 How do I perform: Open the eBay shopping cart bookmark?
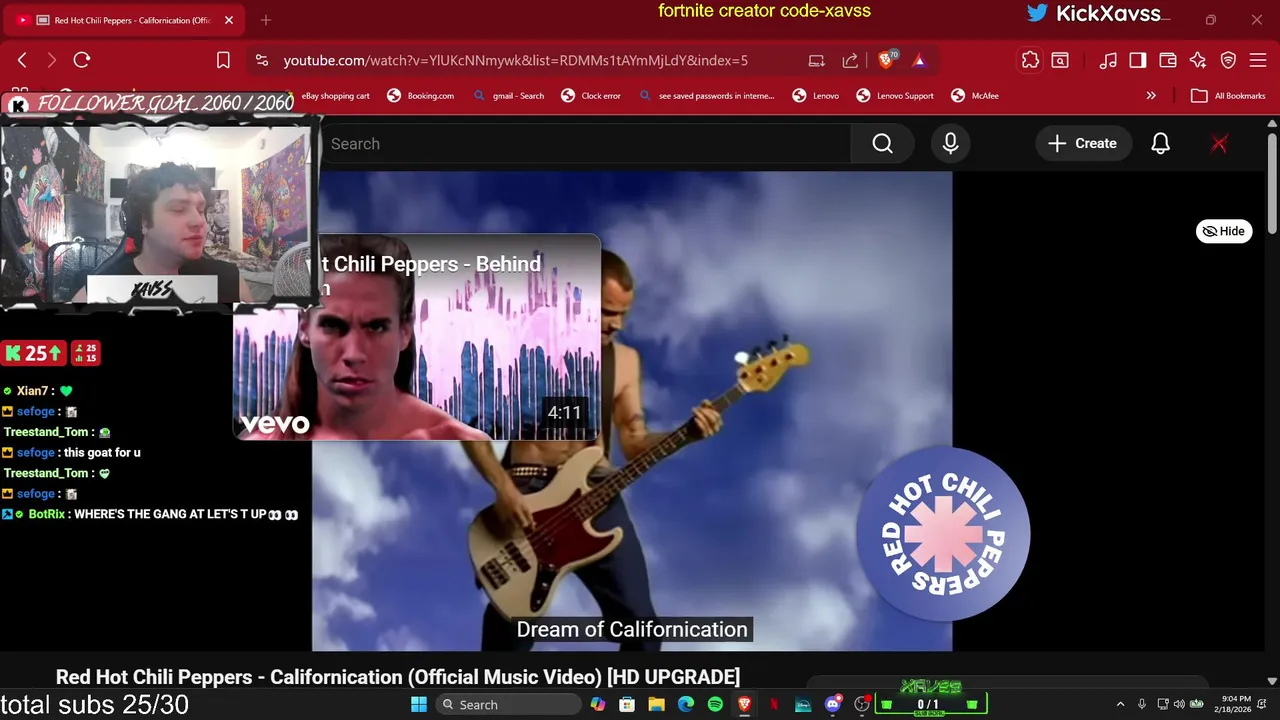tap(335, 96)
